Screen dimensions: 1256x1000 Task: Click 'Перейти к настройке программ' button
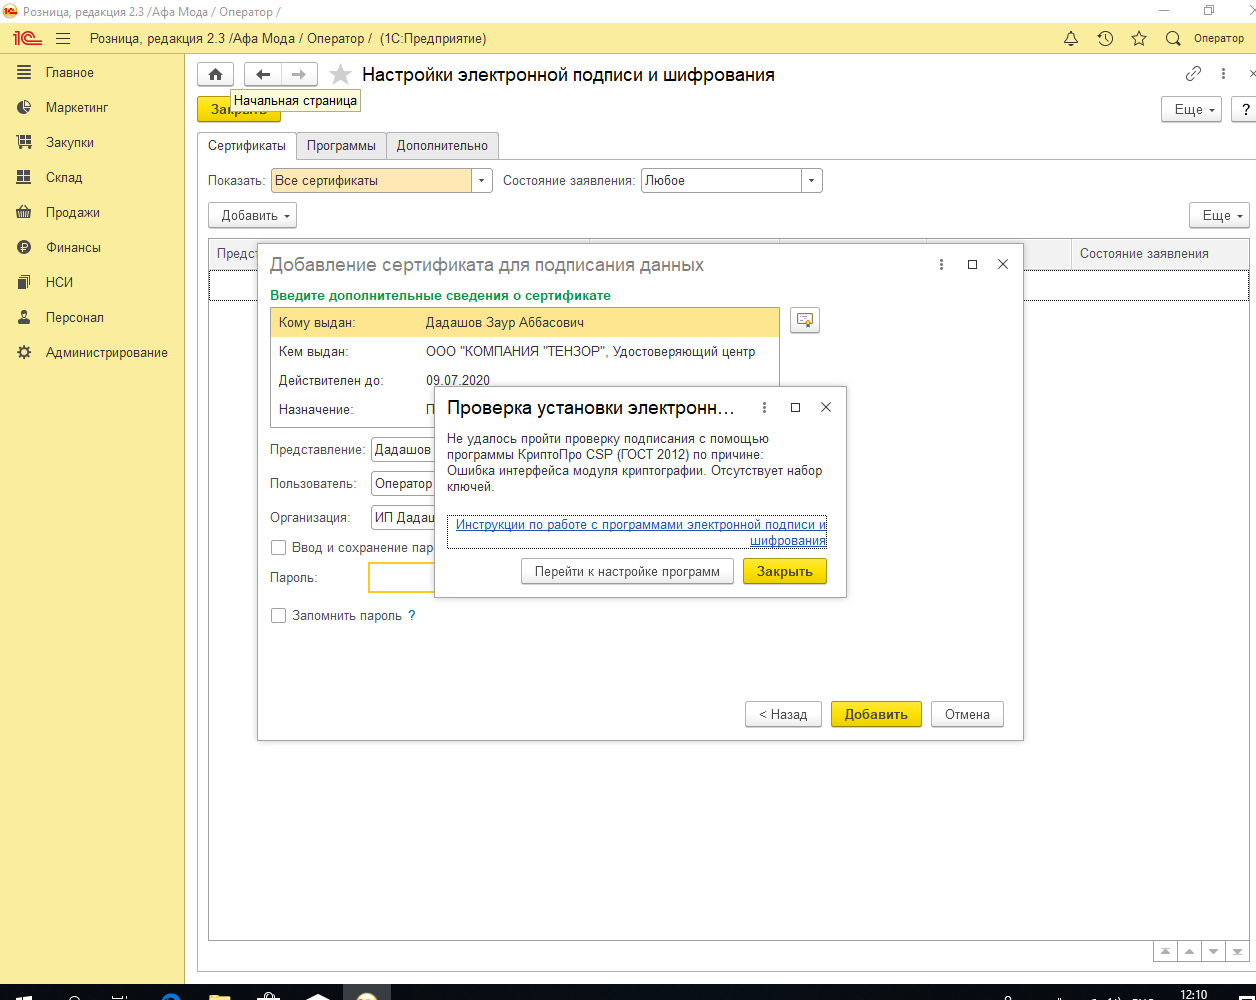pyautogui.click(x=627, y=572)
